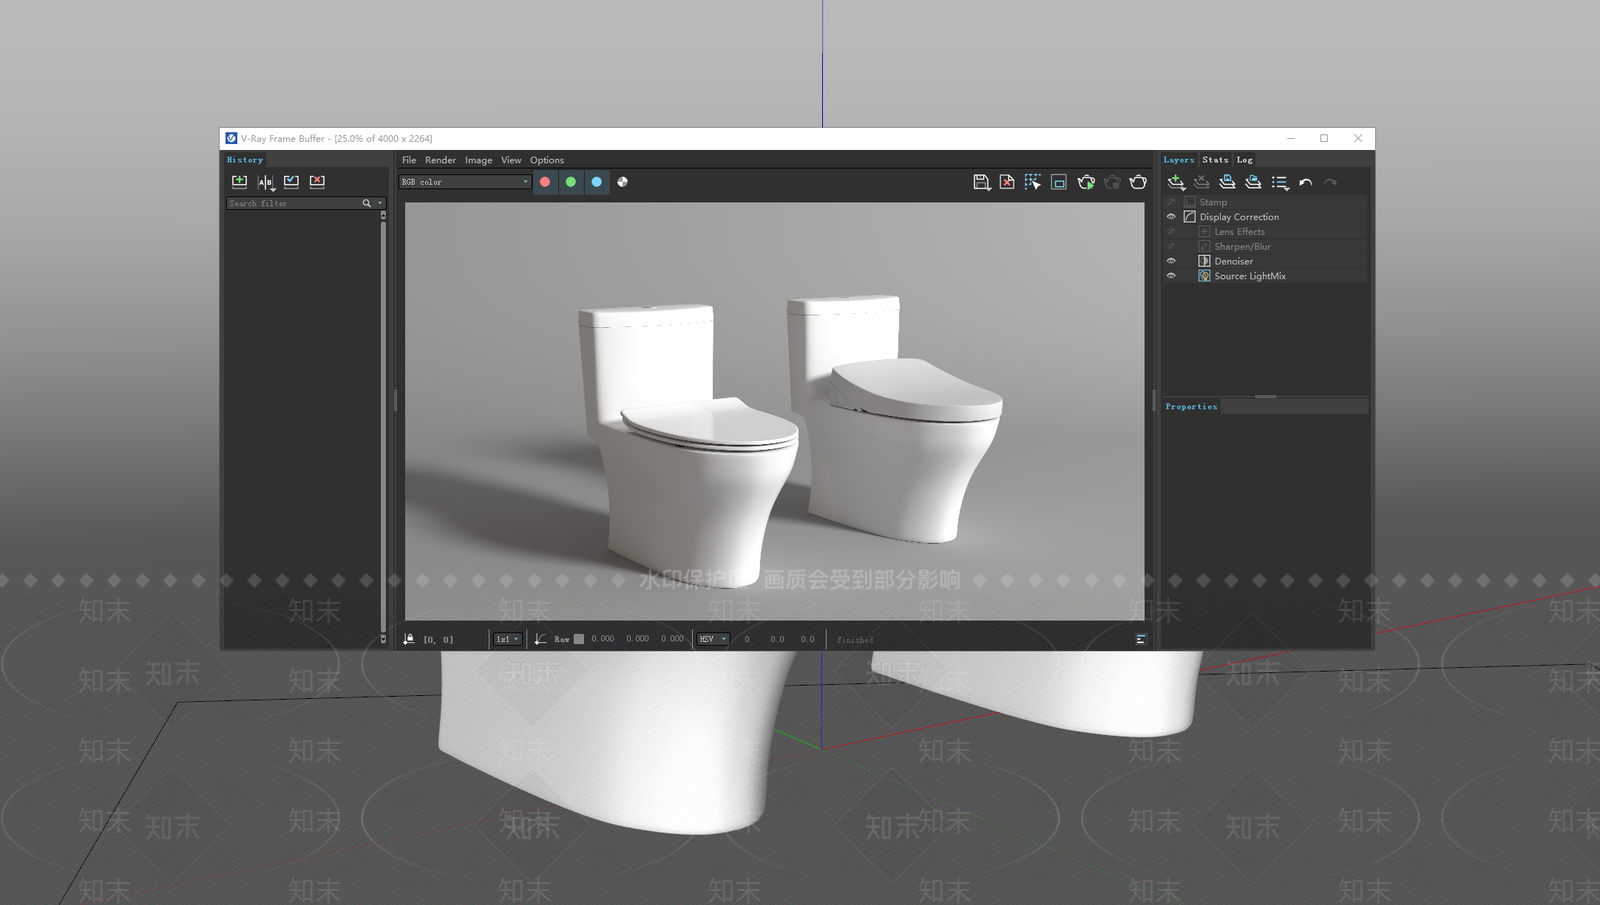Hide the Display Correction layer
1600x905 pixels.
point(1171,217)
